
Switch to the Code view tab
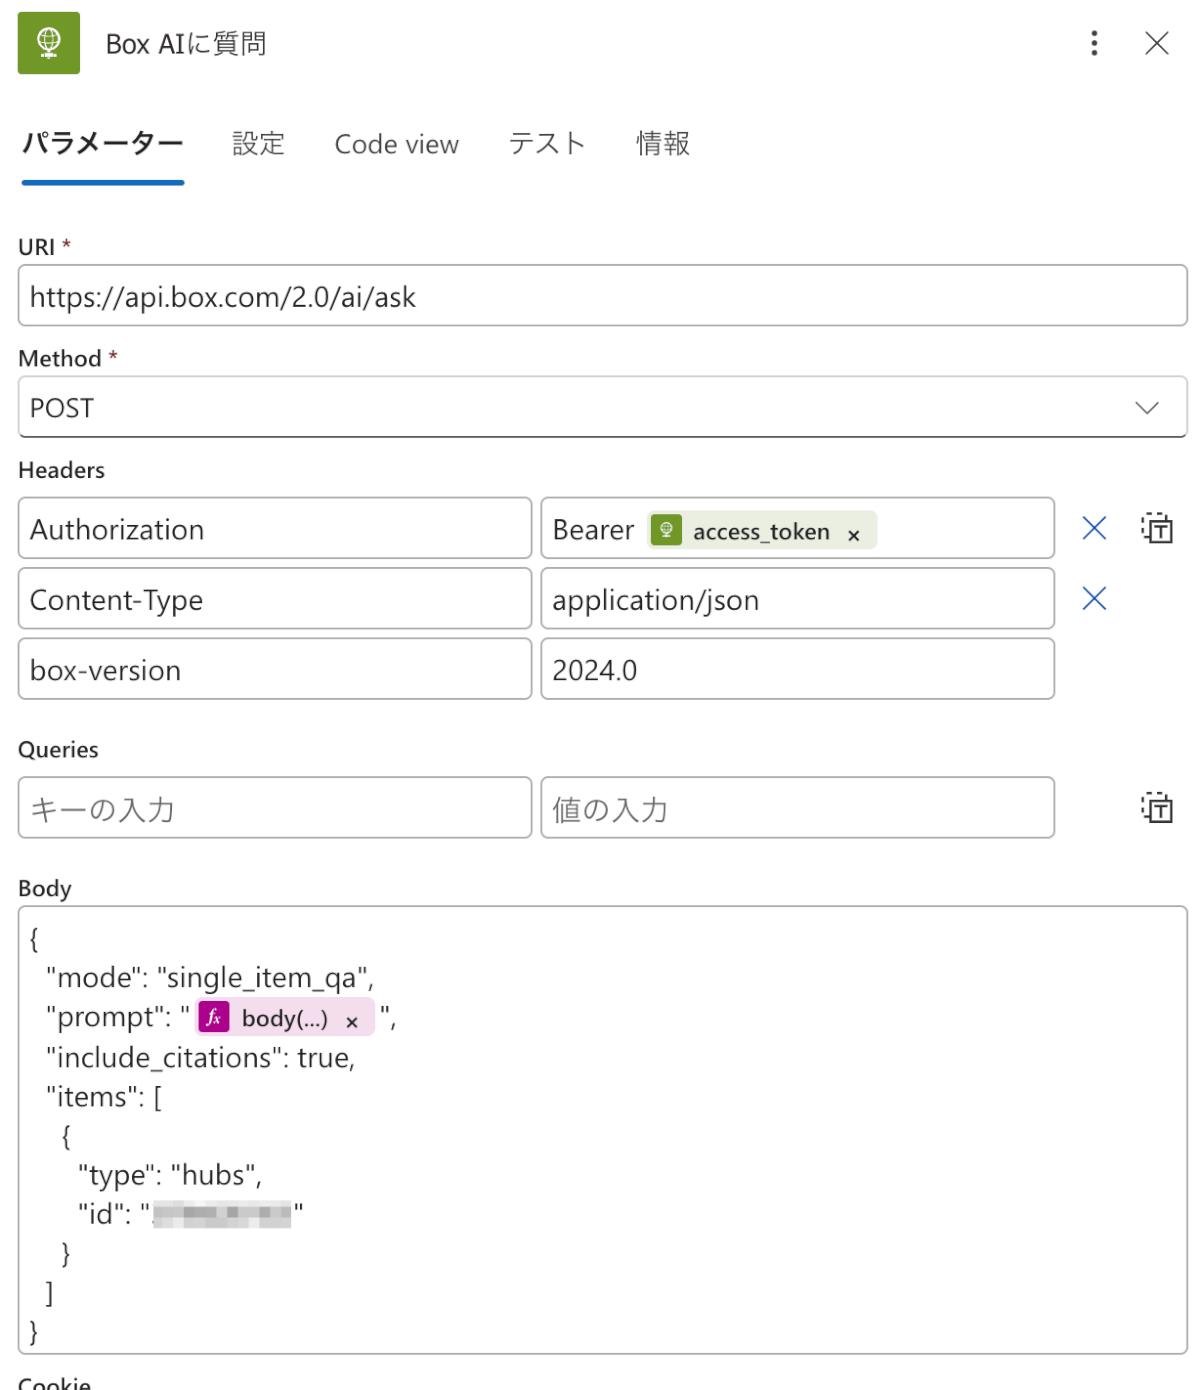coord(396,144)
